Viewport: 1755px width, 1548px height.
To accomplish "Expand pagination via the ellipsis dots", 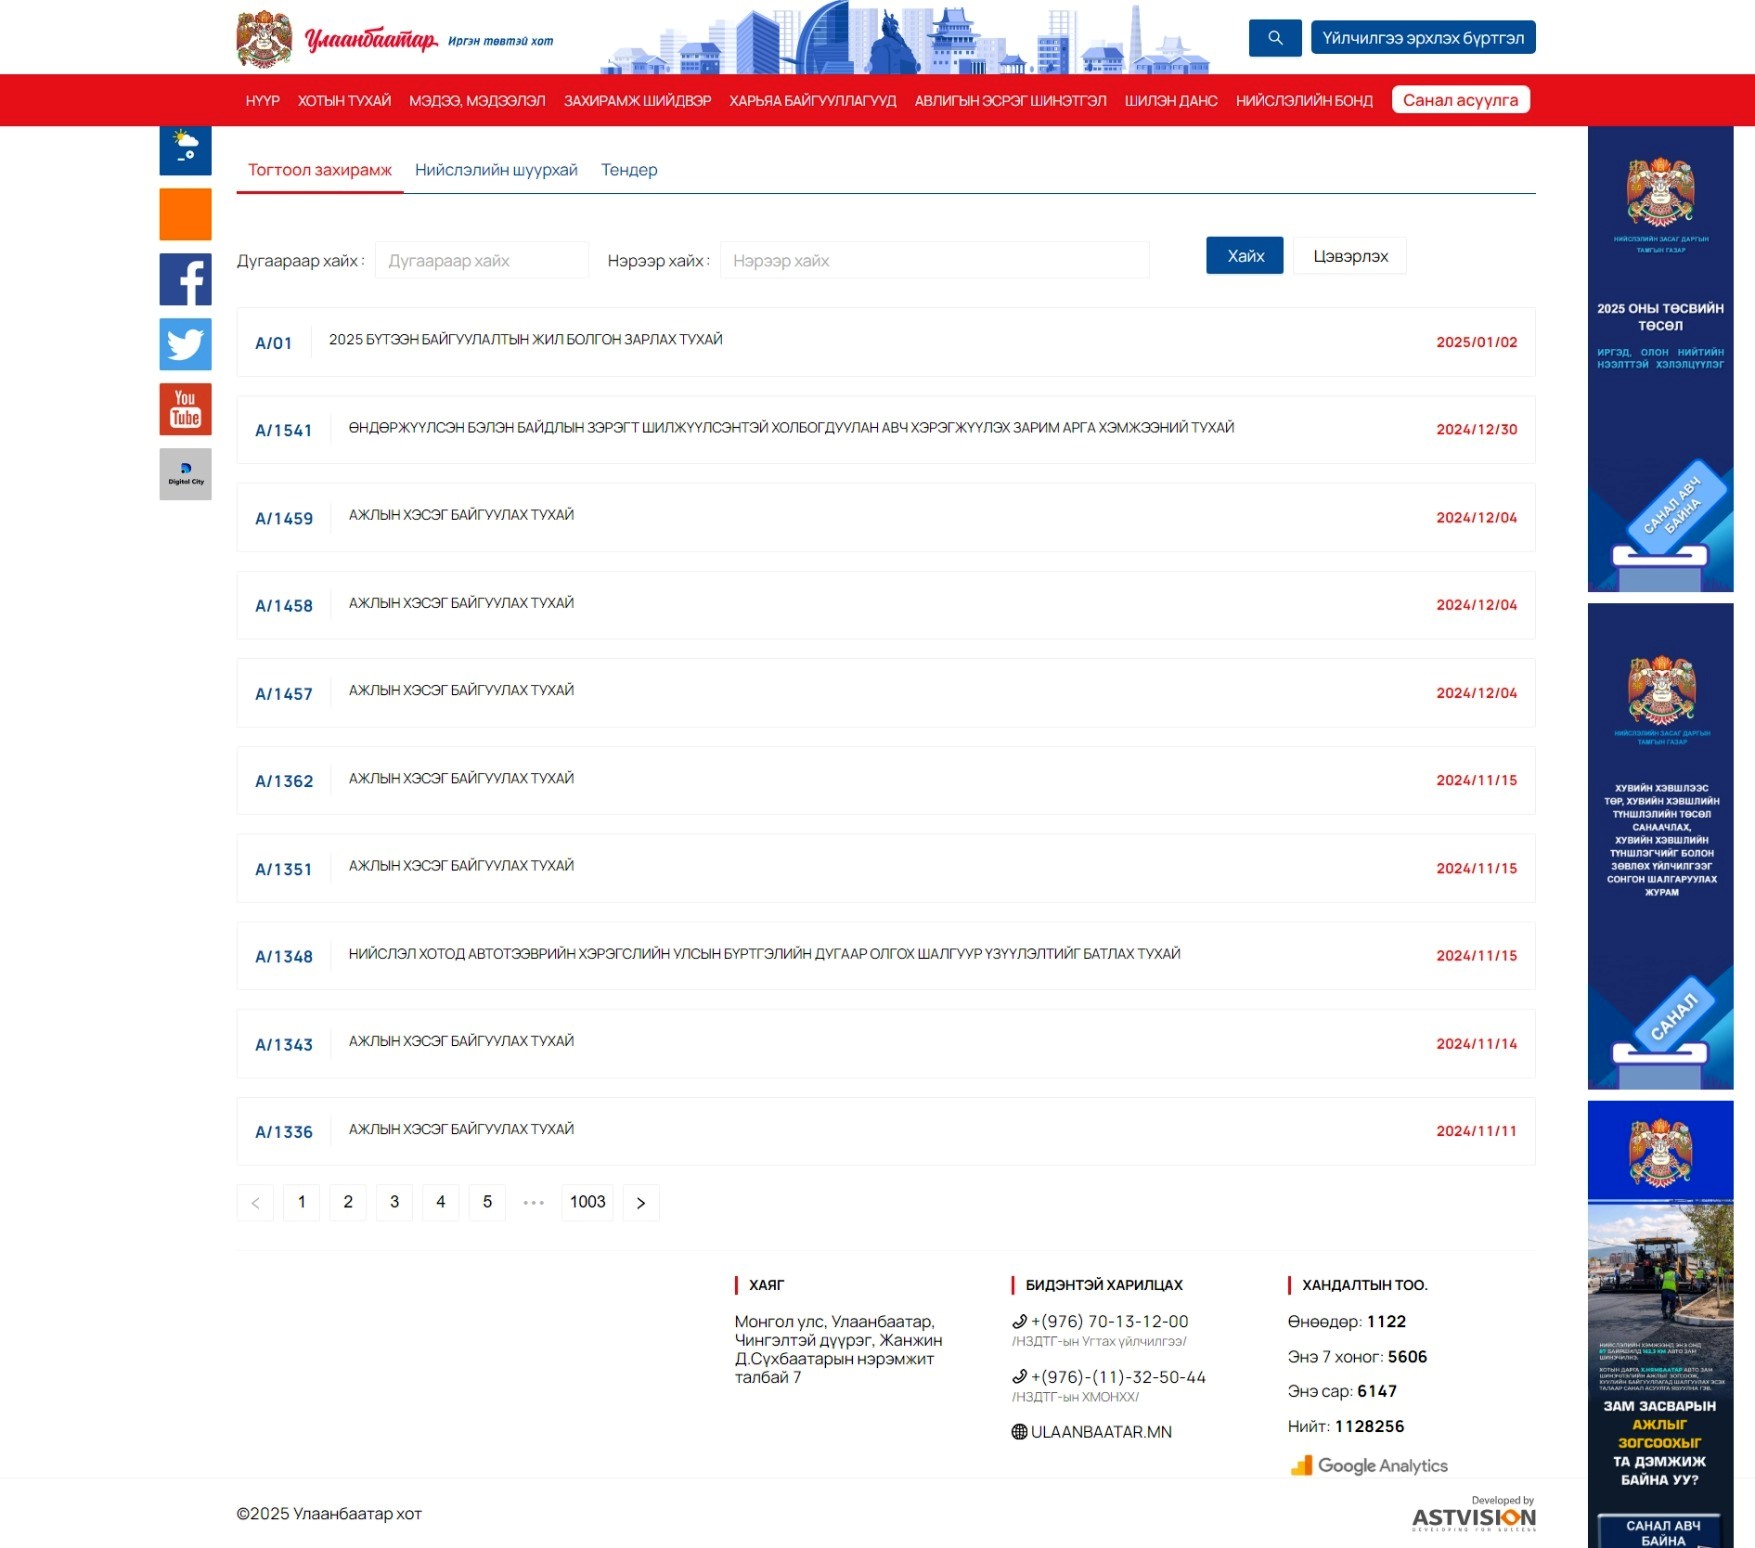I will pos(534,1203).
